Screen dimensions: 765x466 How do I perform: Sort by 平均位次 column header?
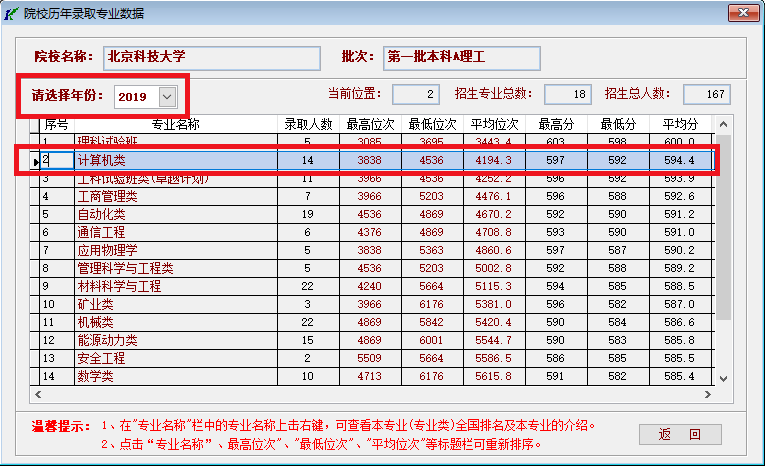coord(494,125)
